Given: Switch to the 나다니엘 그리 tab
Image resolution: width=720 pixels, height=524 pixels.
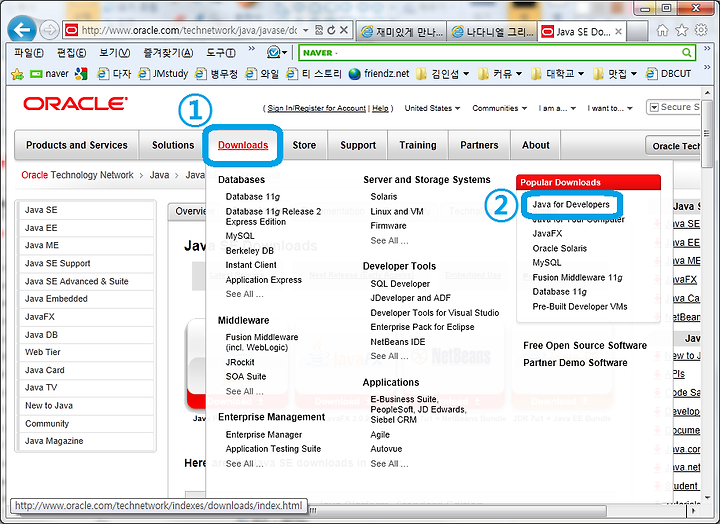Looking at the screenshot, I should (x=492, y=32).
